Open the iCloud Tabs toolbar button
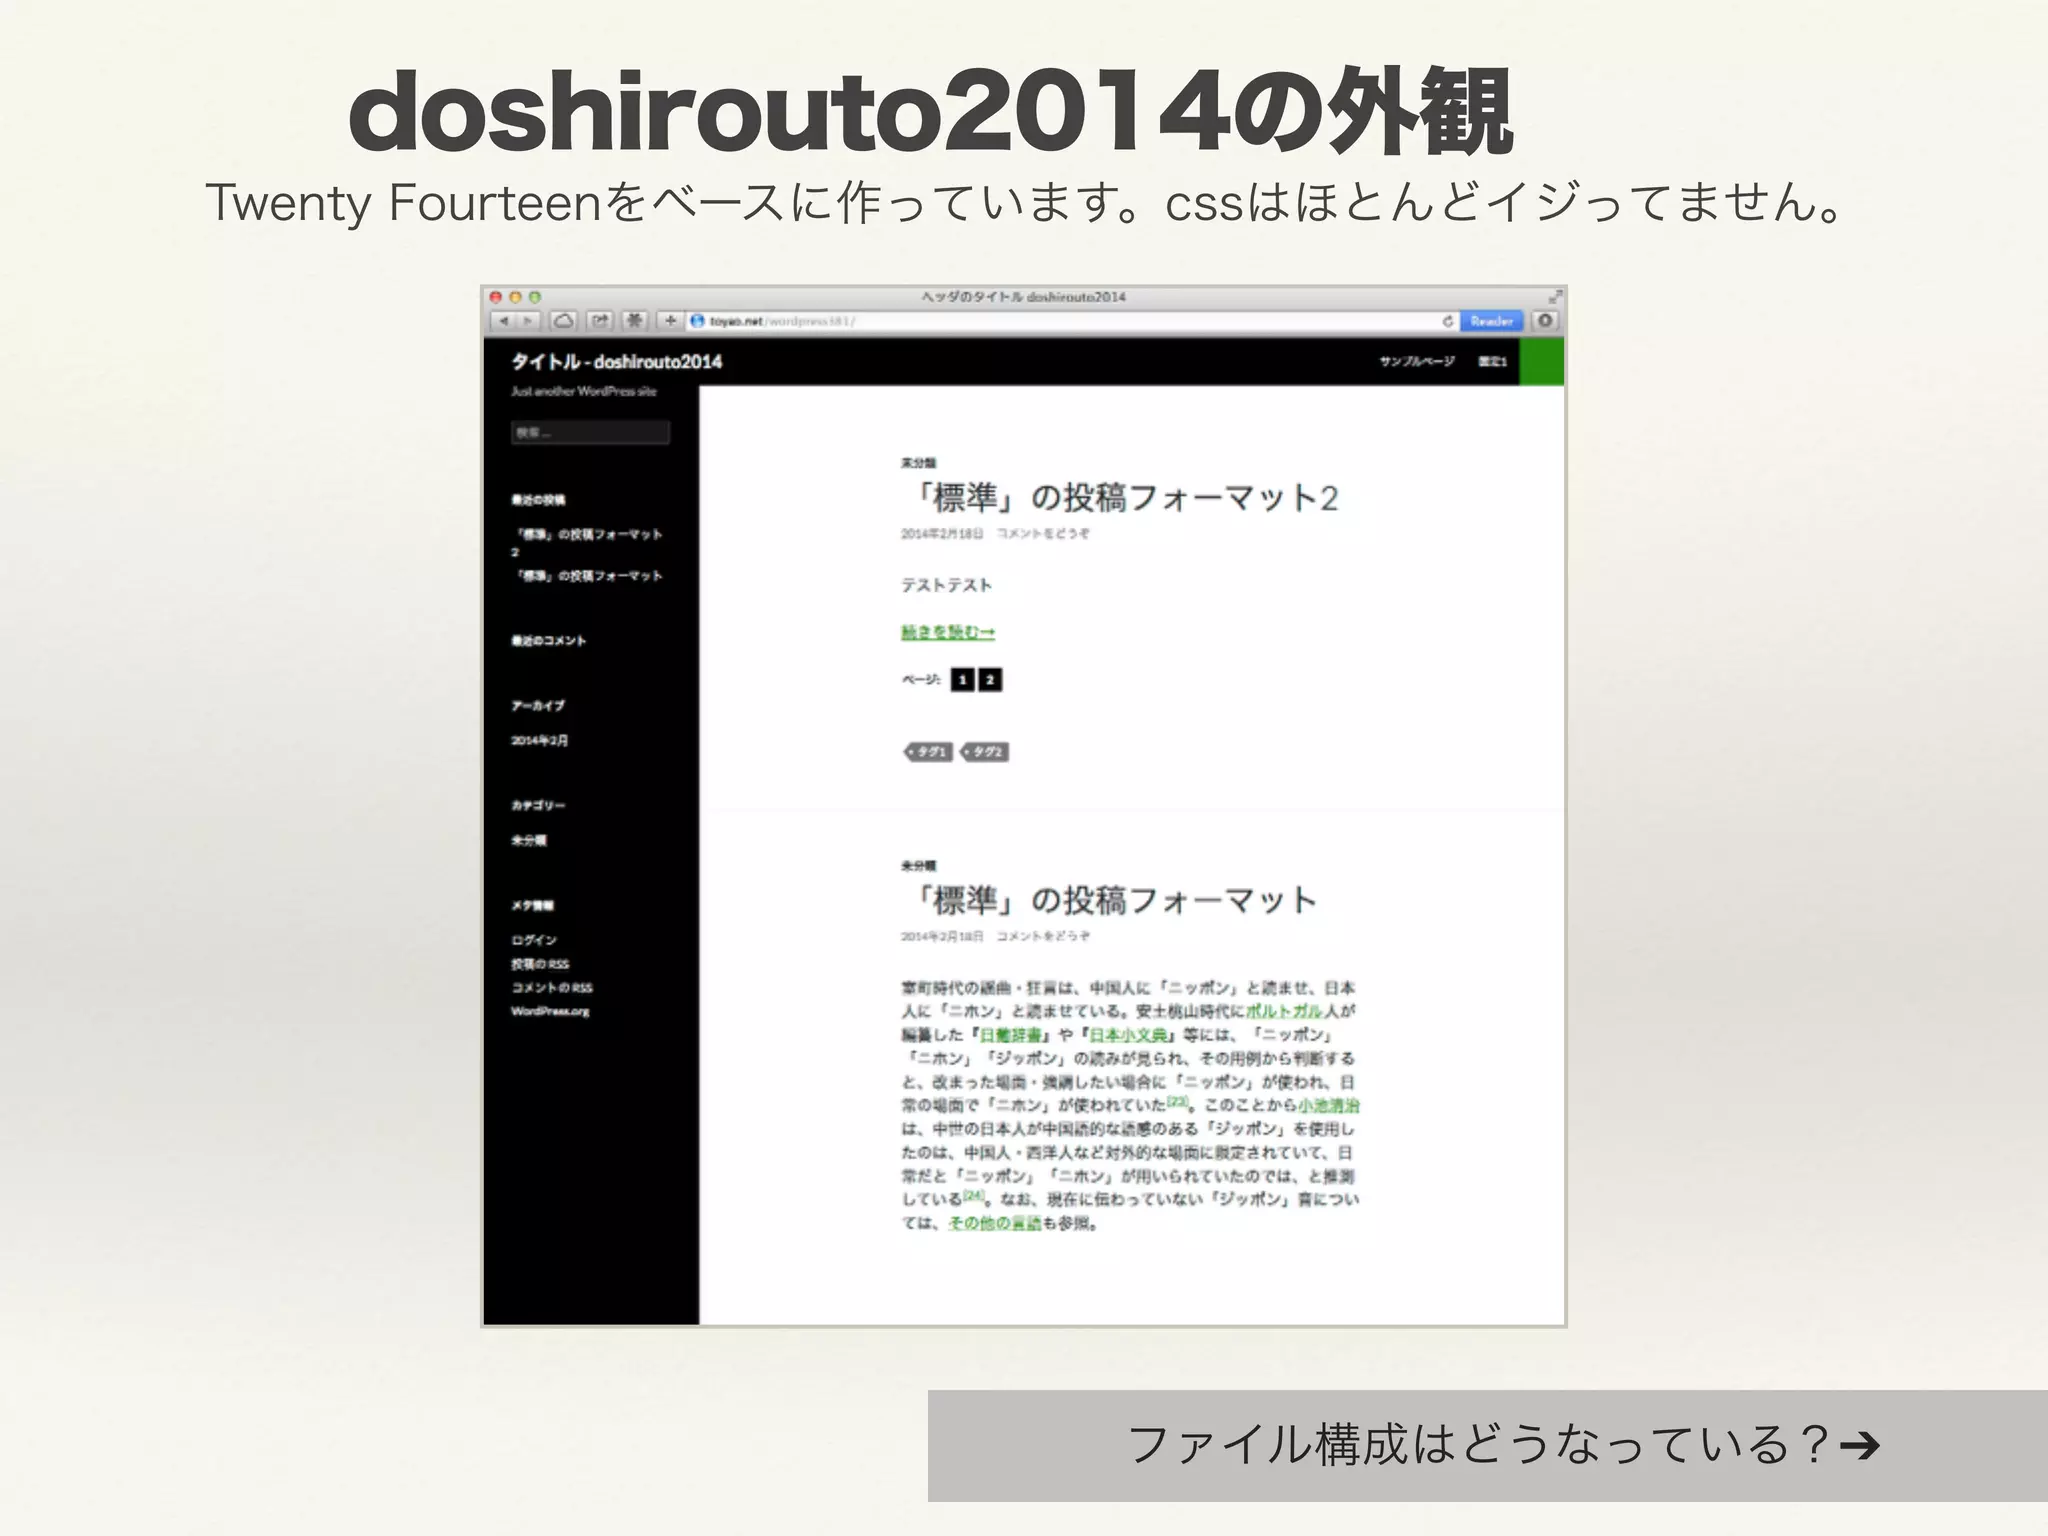Viewport: 2048px width, 1536px height. pos(564,321)
